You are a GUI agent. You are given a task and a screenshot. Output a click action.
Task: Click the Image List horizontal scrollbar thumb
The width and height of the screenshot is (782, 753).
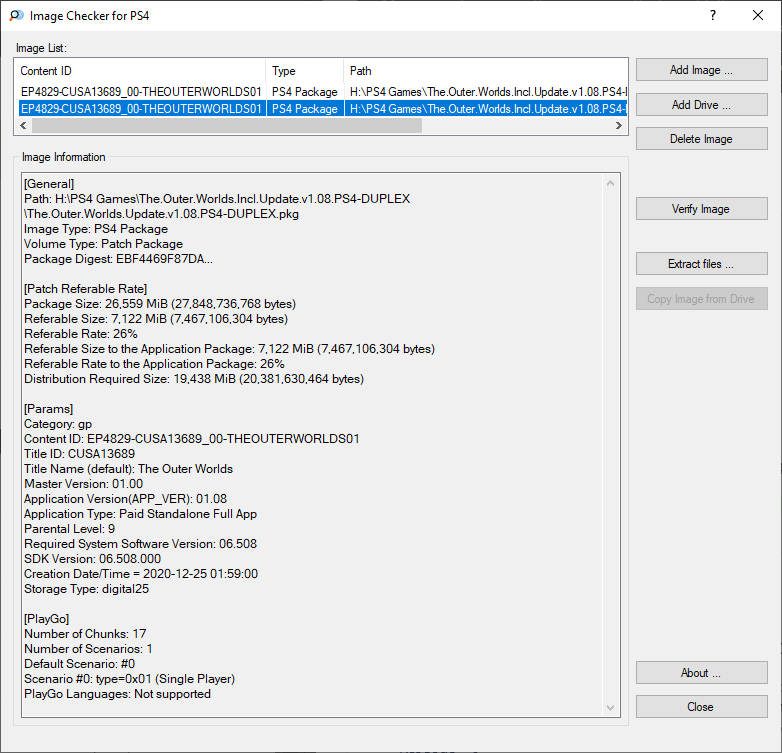(226, 126)
